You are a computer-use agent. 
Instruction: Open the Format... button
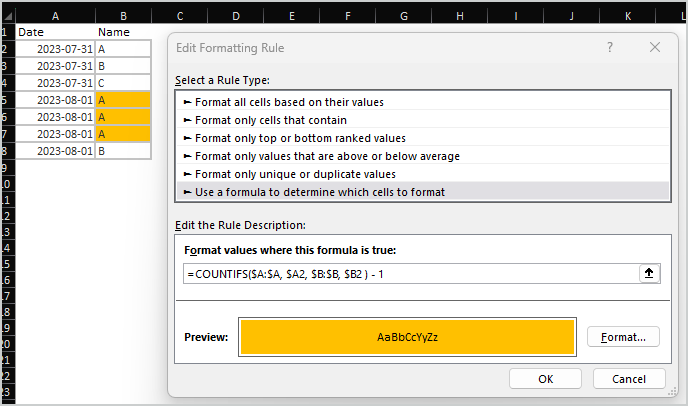coord(623,337)
